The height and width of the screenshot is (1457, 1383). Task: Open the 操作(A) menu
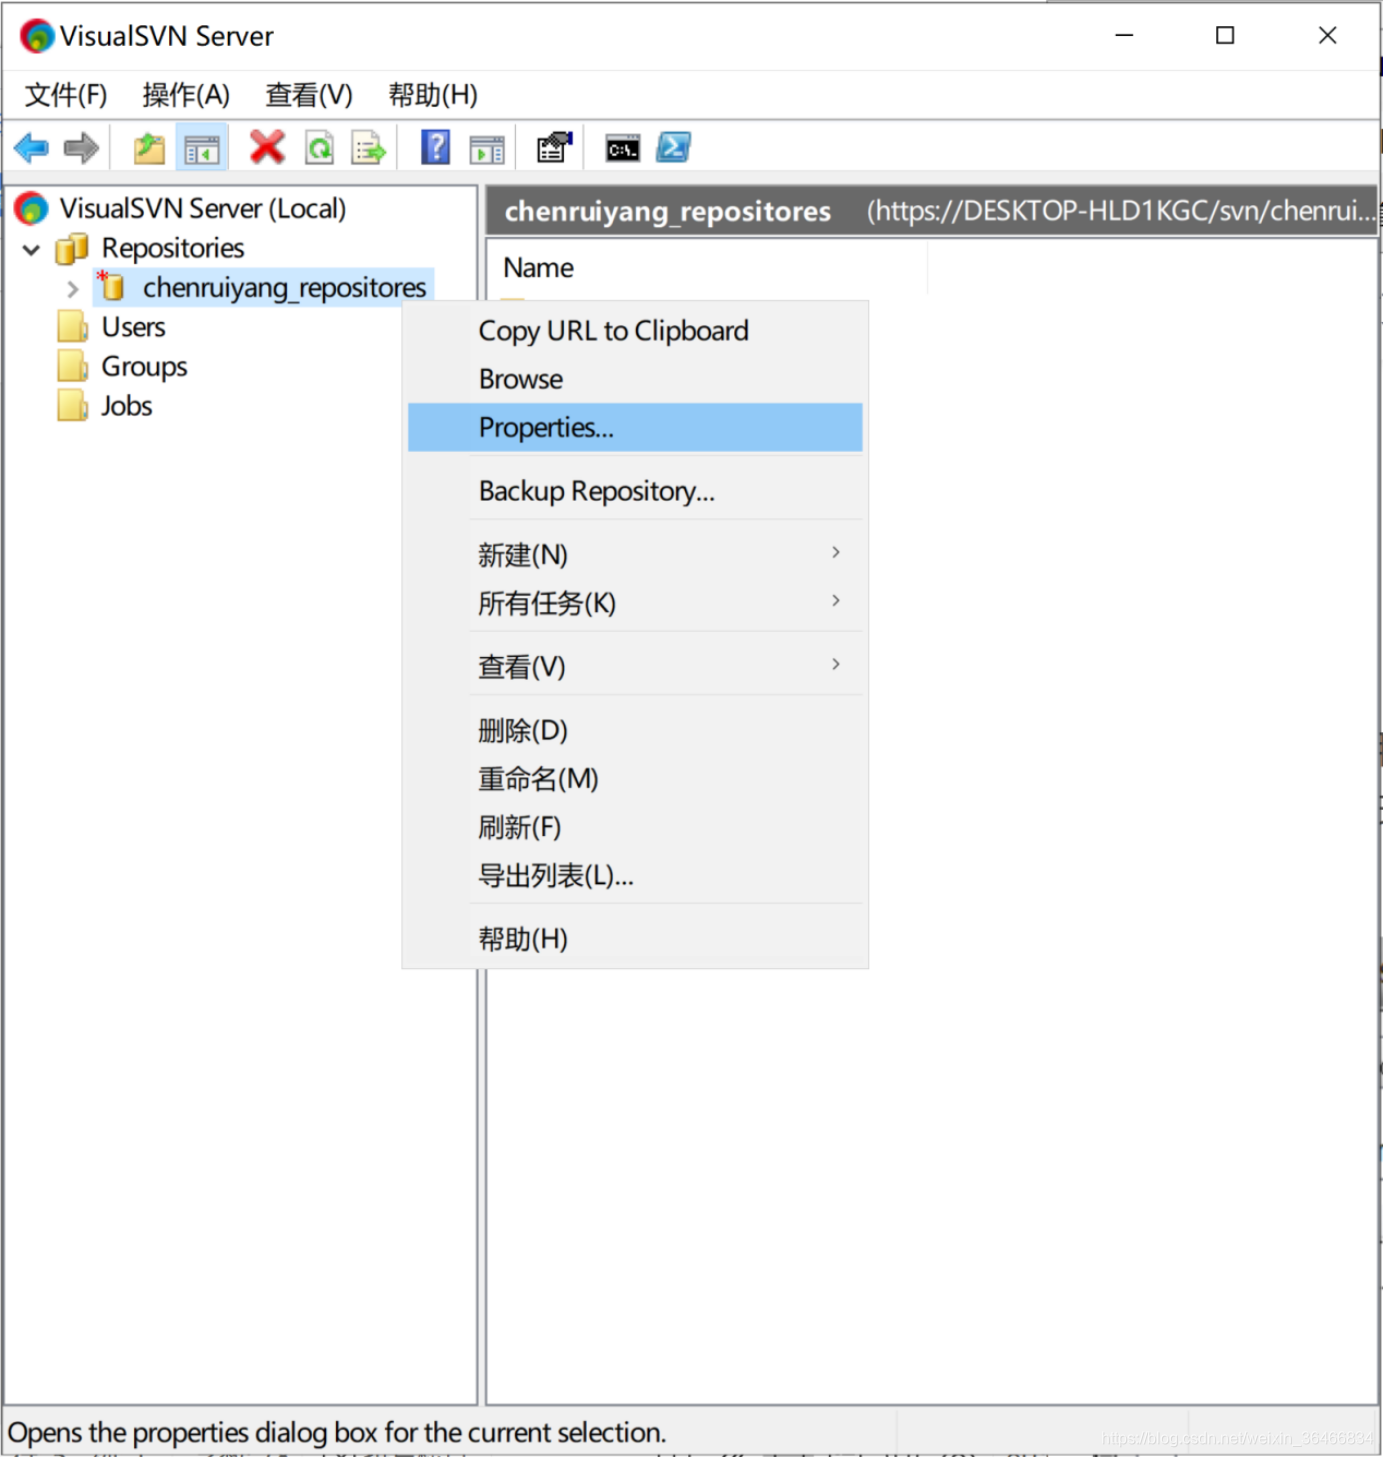tap(186, 95)
